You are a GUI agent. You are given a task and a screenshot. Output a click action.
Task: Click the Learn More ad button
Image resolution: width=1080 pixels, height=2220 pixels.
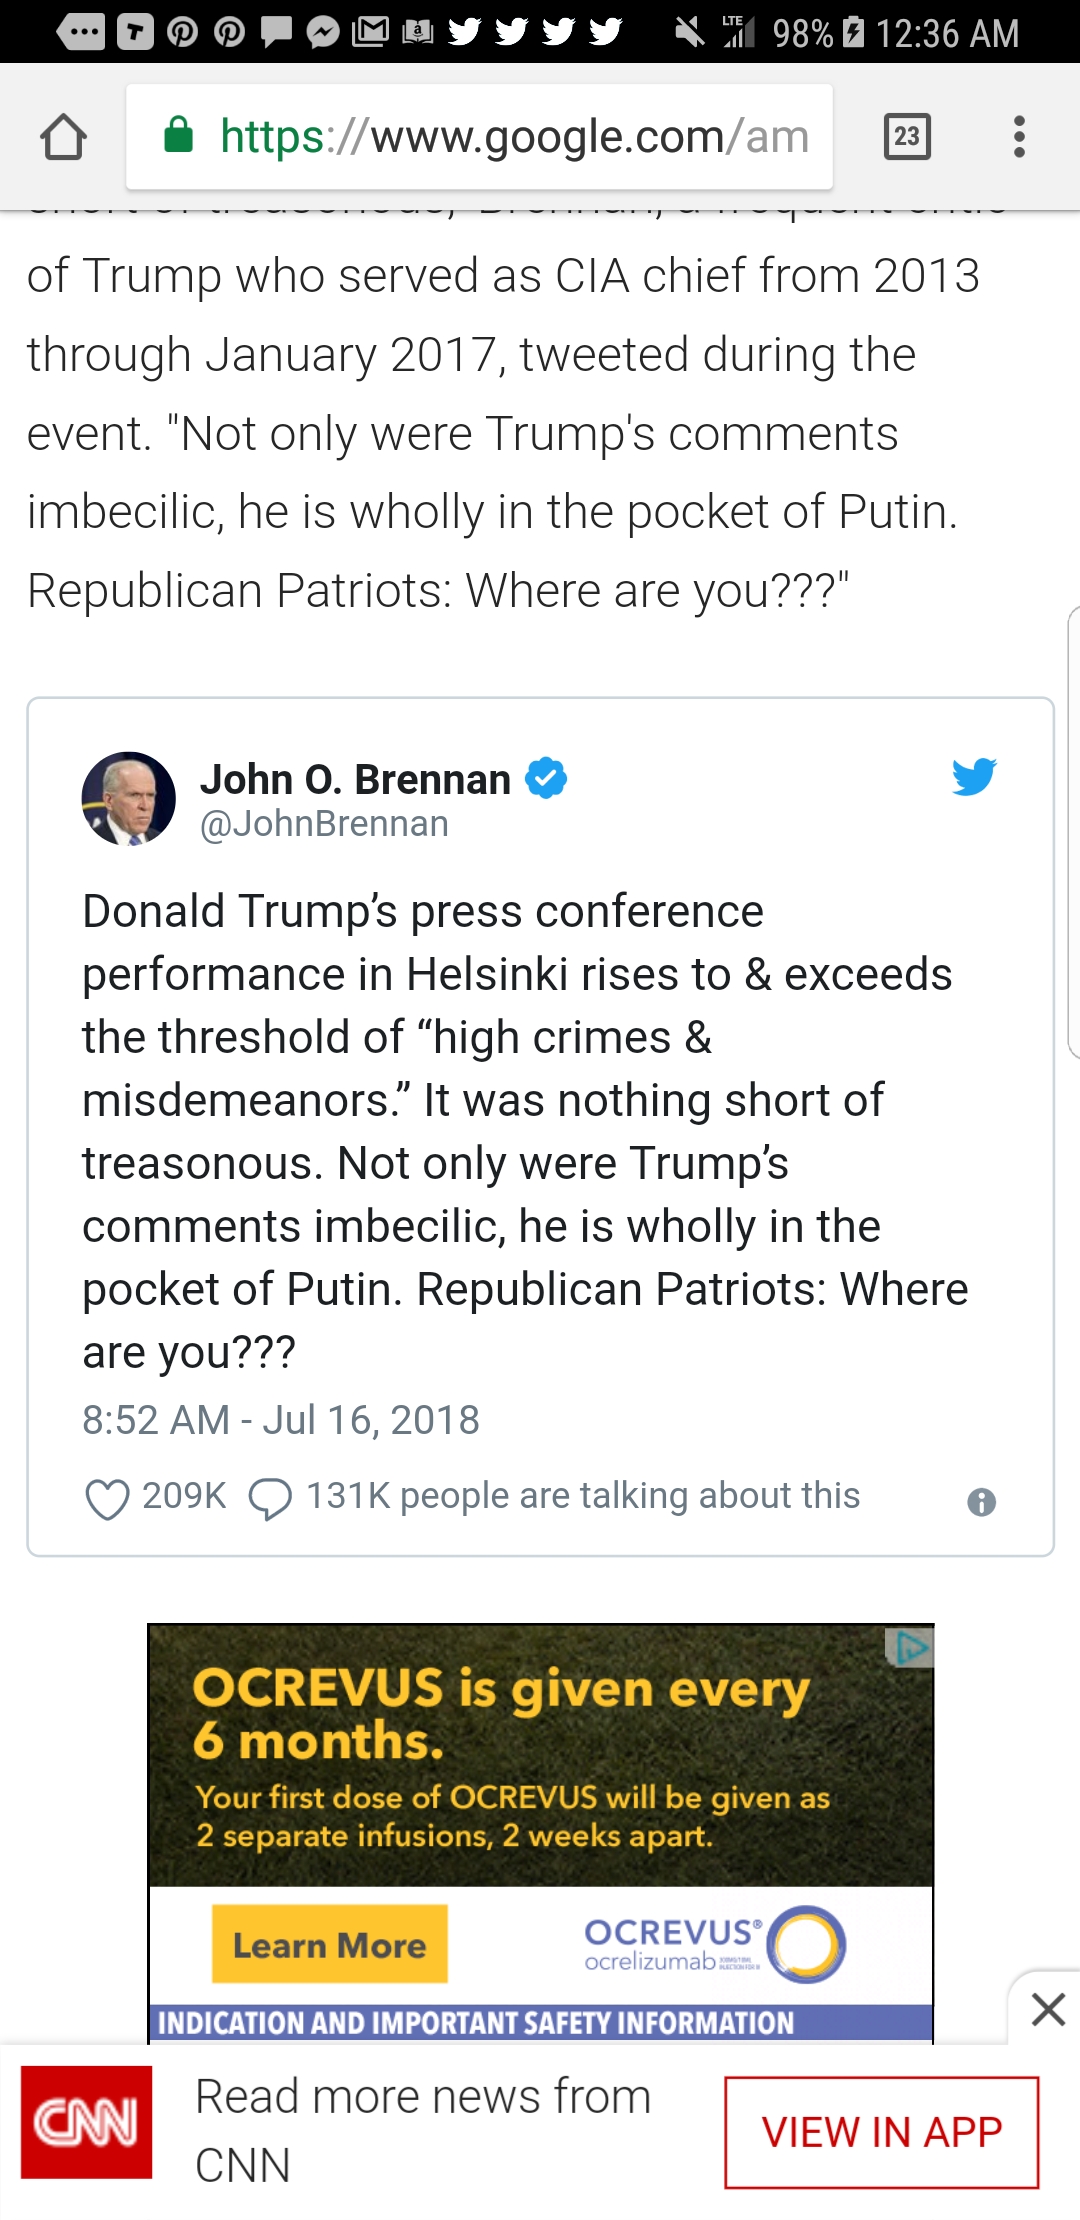330,1945
